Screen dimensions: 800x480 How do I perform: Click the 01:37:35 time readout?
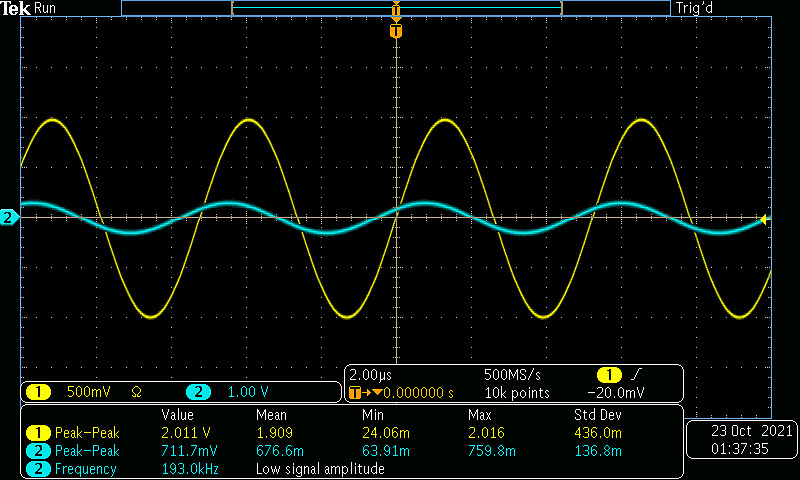click(x=740, y=449)
